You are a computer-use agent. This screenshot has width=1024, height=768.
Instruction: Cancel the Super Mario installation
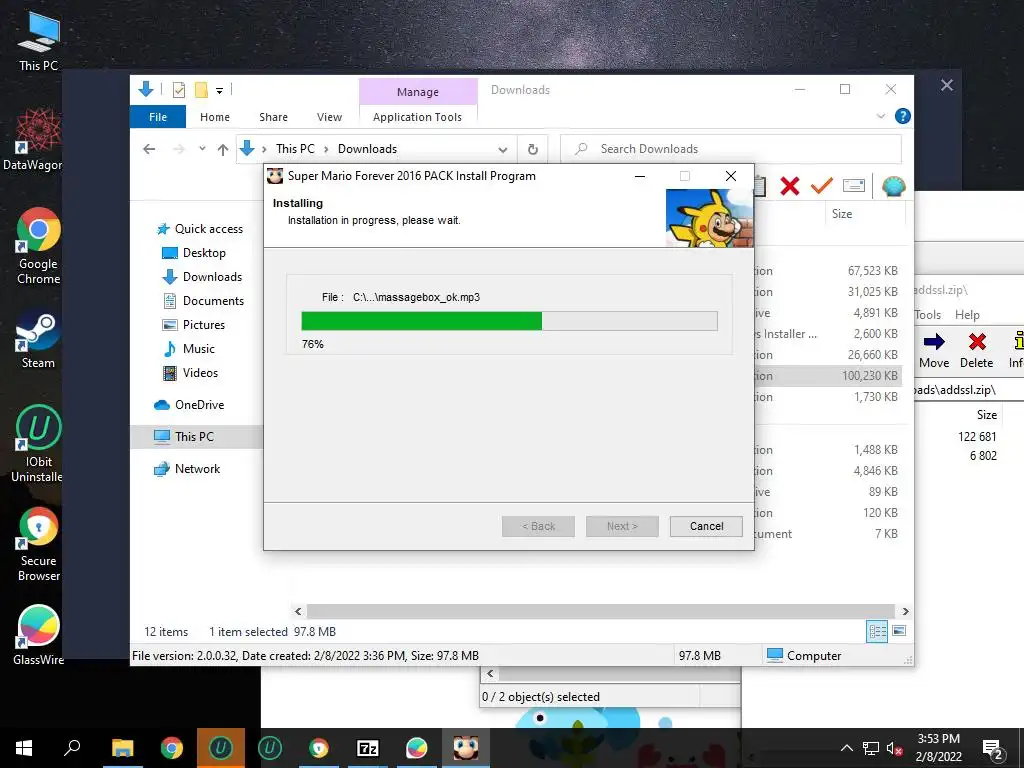706,526
